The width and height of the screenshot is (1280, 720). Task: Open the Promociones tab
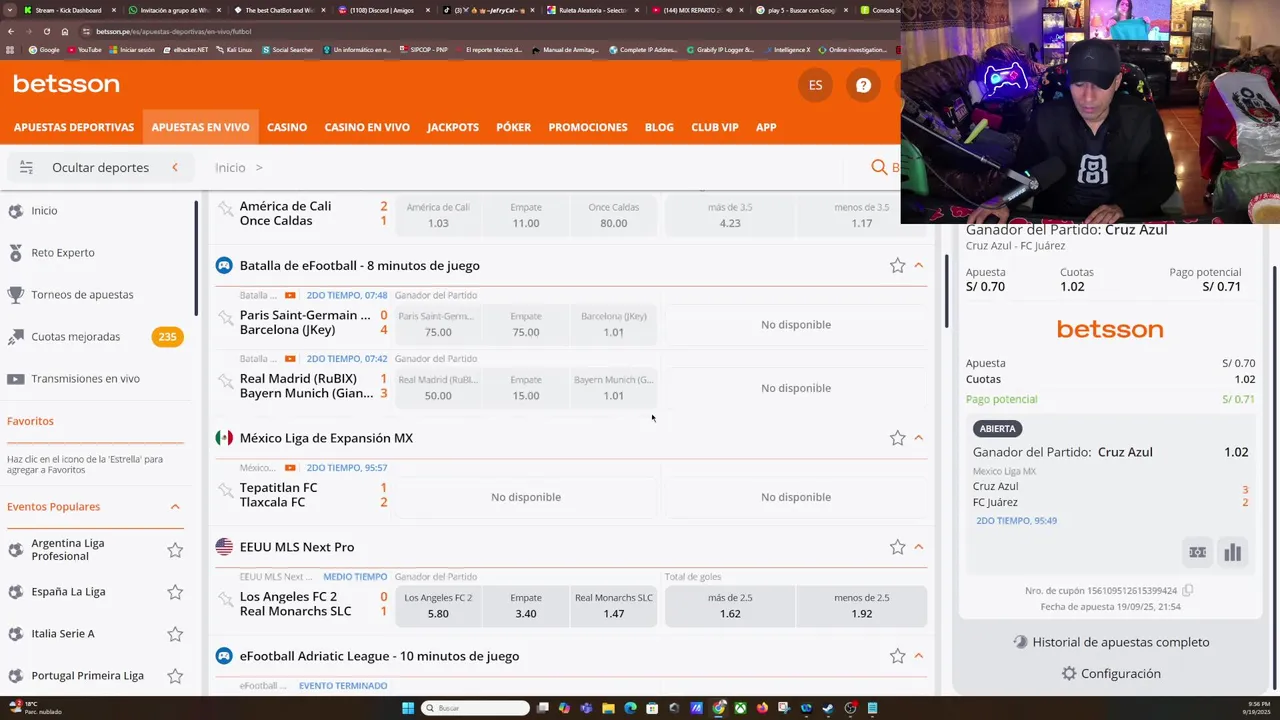tap(588, 127)
